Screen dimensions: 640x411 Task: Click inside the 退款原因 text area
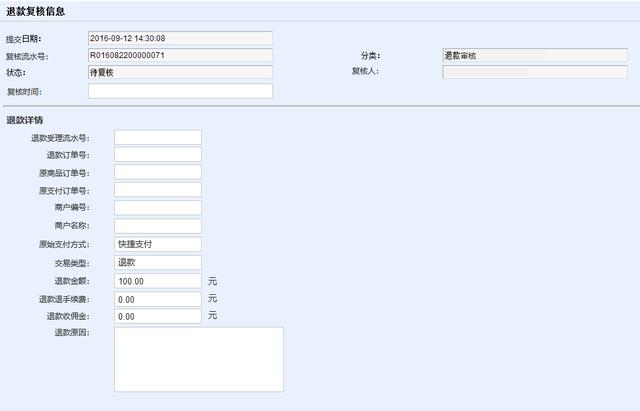pyautogui.click(x=199, y=359)
